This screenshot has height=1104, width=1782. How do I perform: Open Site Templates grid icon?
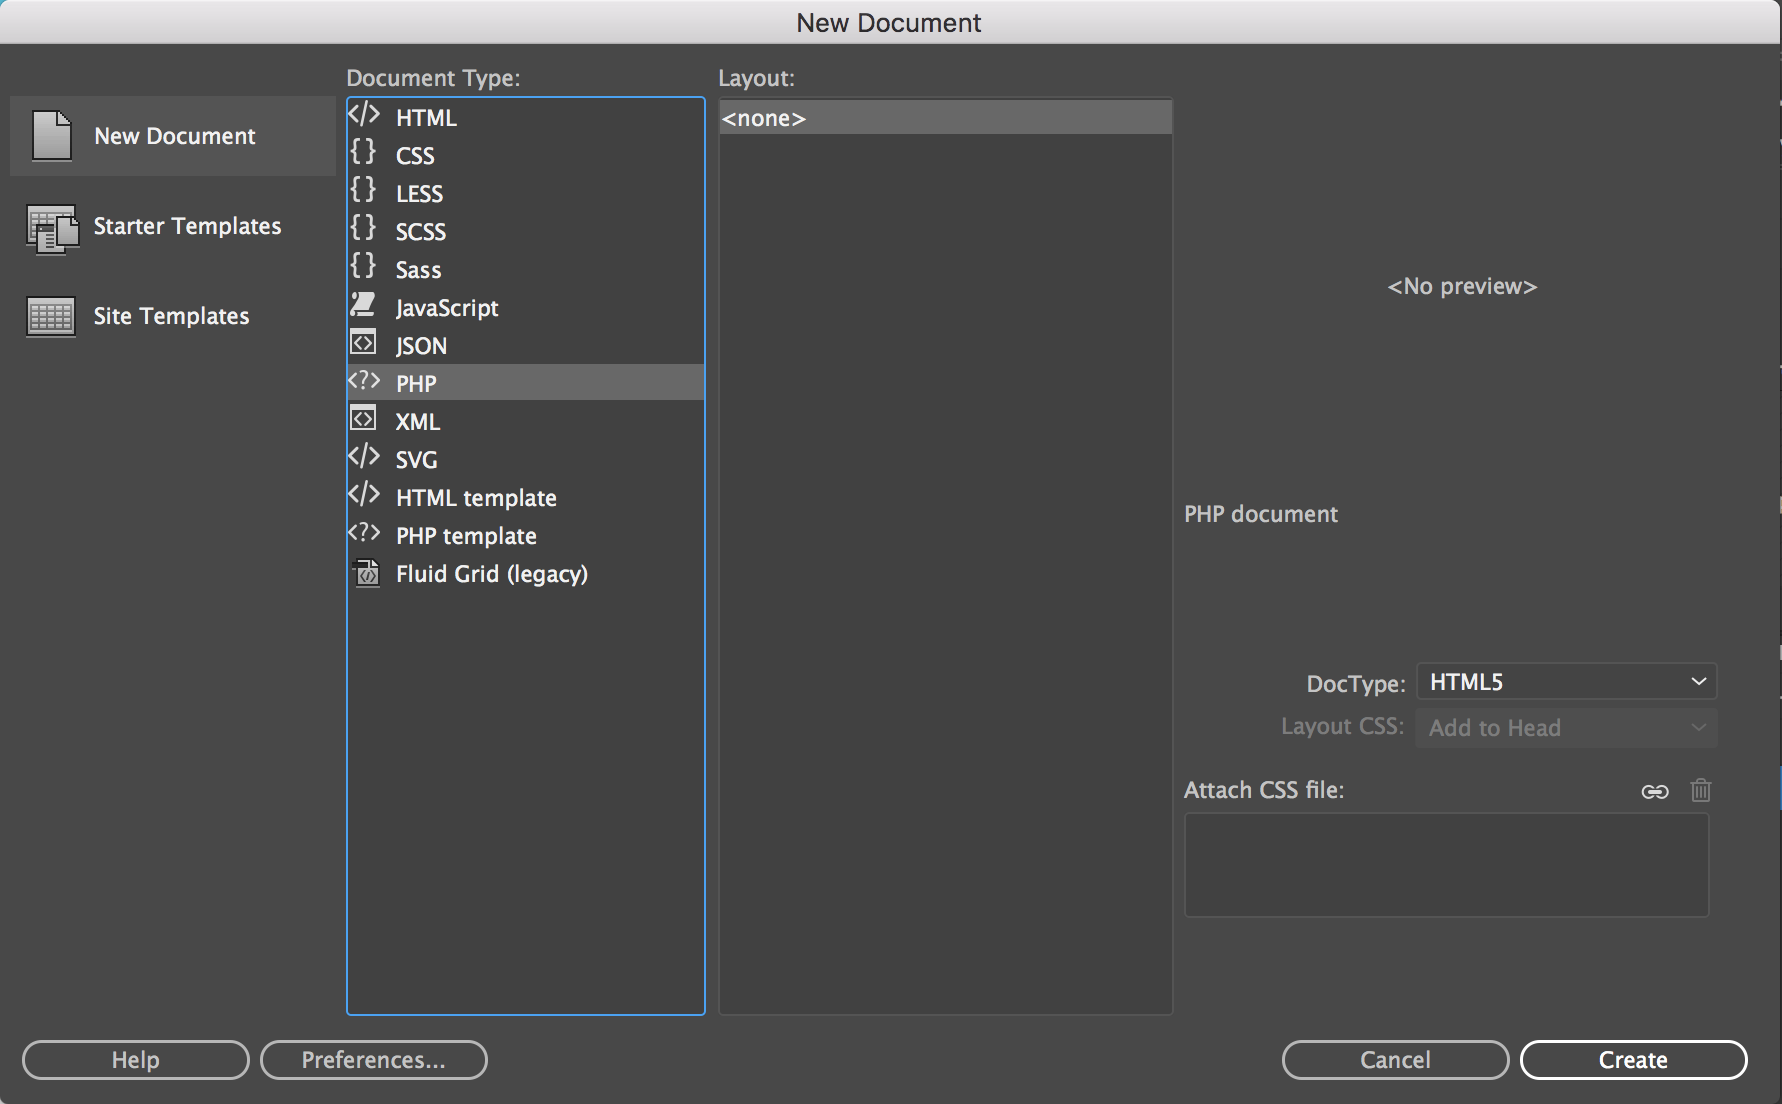tap(51, 317)
